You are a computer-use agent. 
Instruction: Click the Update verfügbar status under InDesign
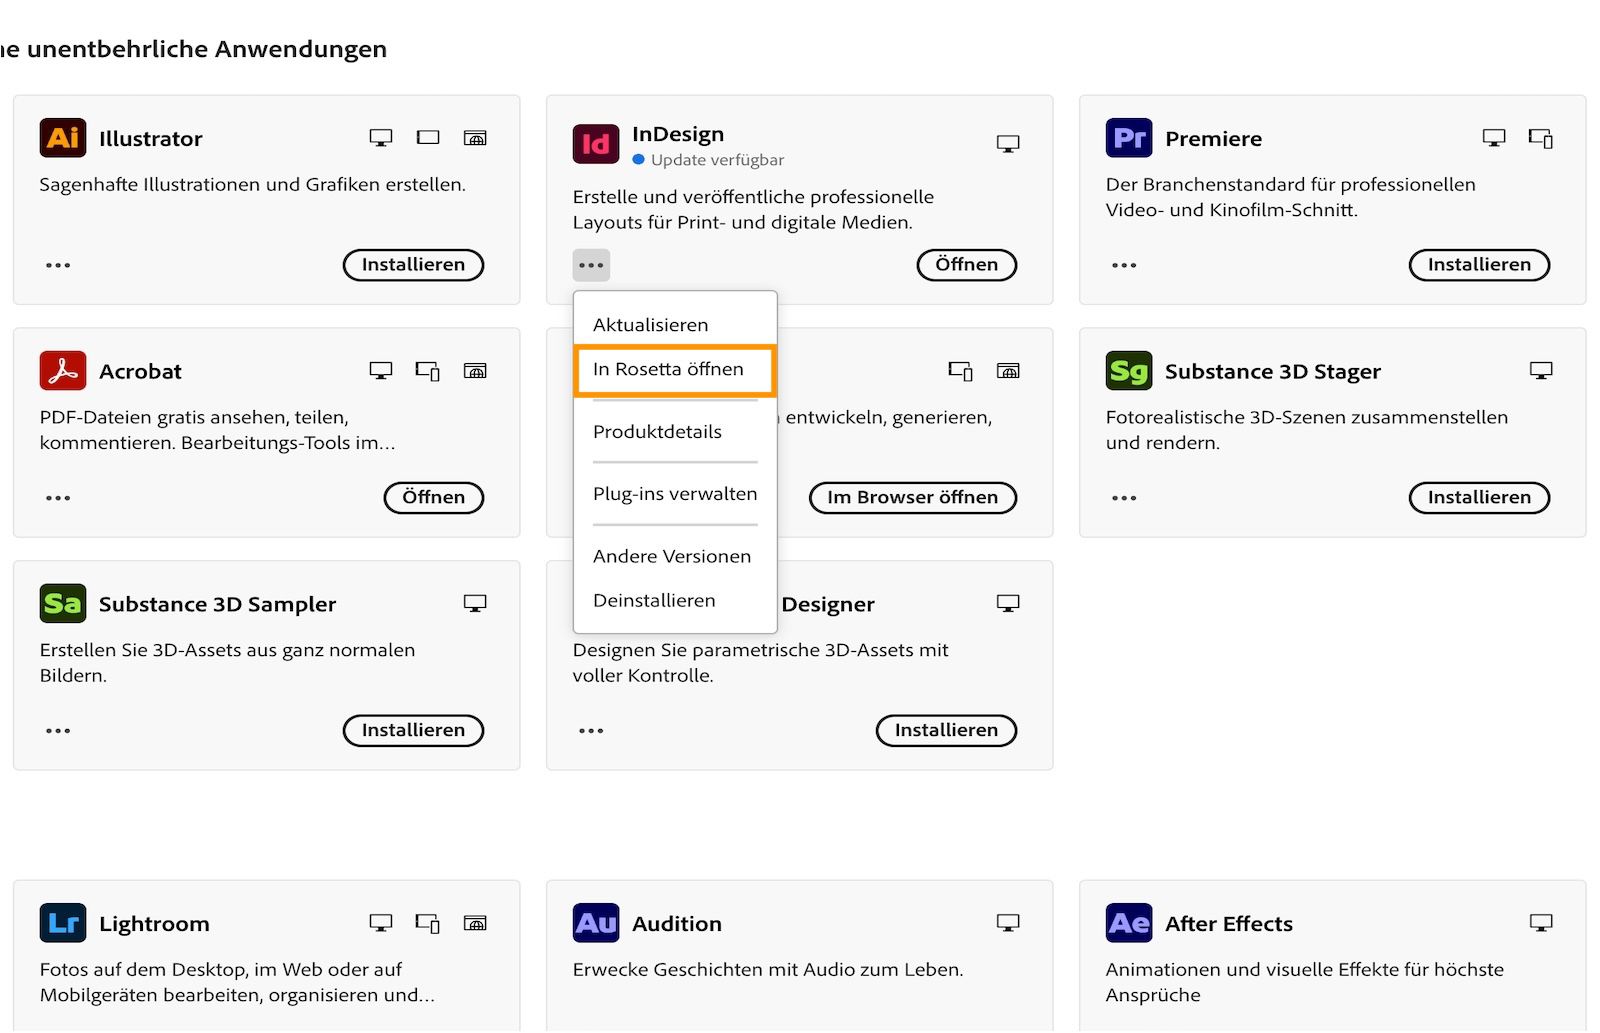pyautogui.click(x=708, y=160)
